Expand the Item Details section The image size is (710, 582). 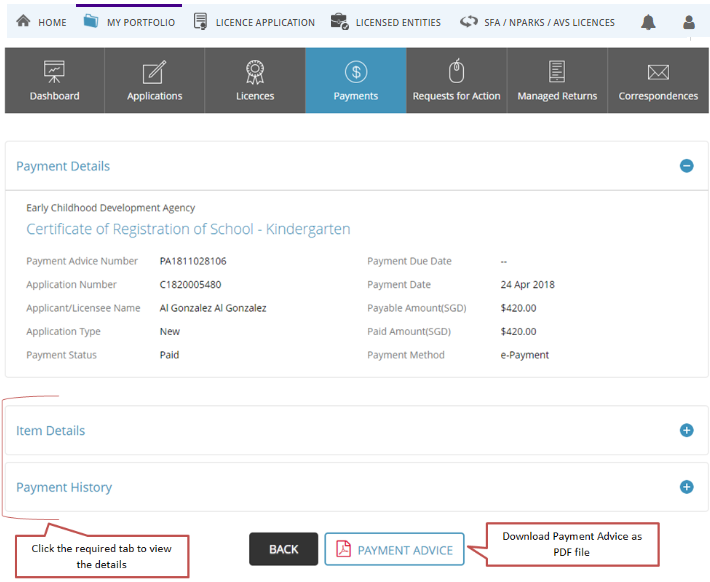pos(686,430)
